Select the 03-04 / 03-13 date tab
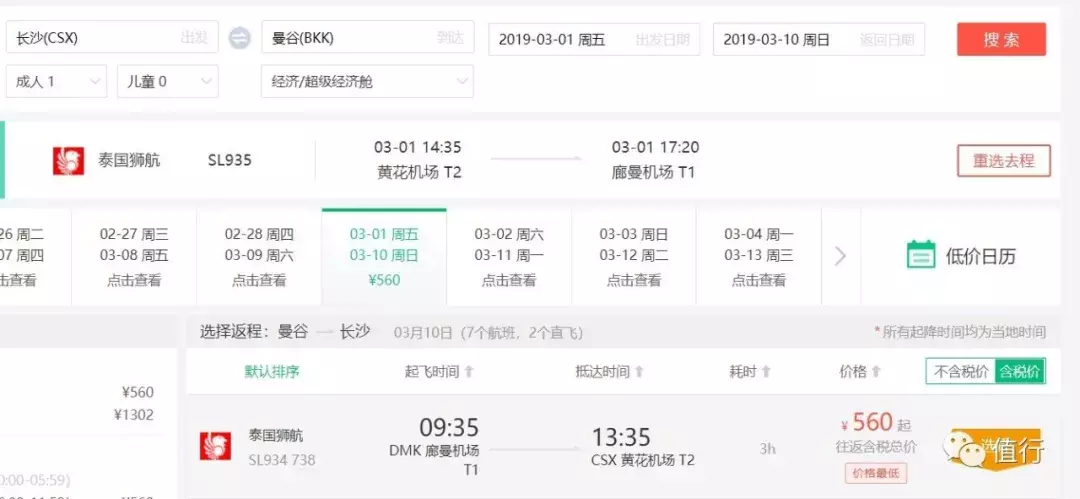 [758, 257]
